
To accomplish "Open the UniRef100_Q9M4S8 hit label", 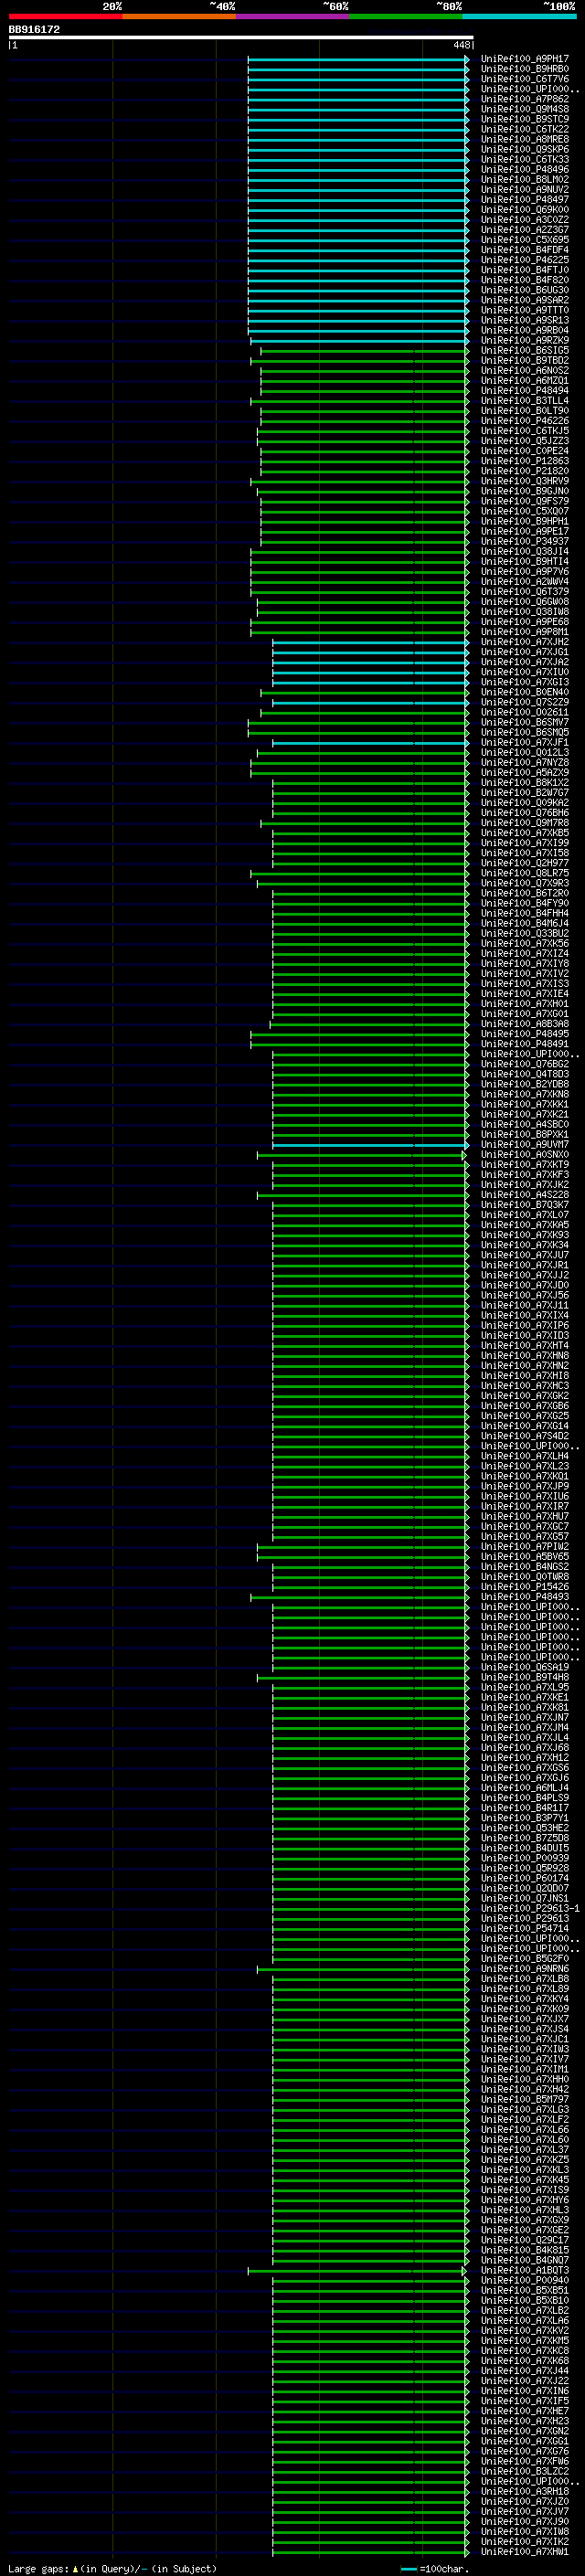I will coord(525,109).
